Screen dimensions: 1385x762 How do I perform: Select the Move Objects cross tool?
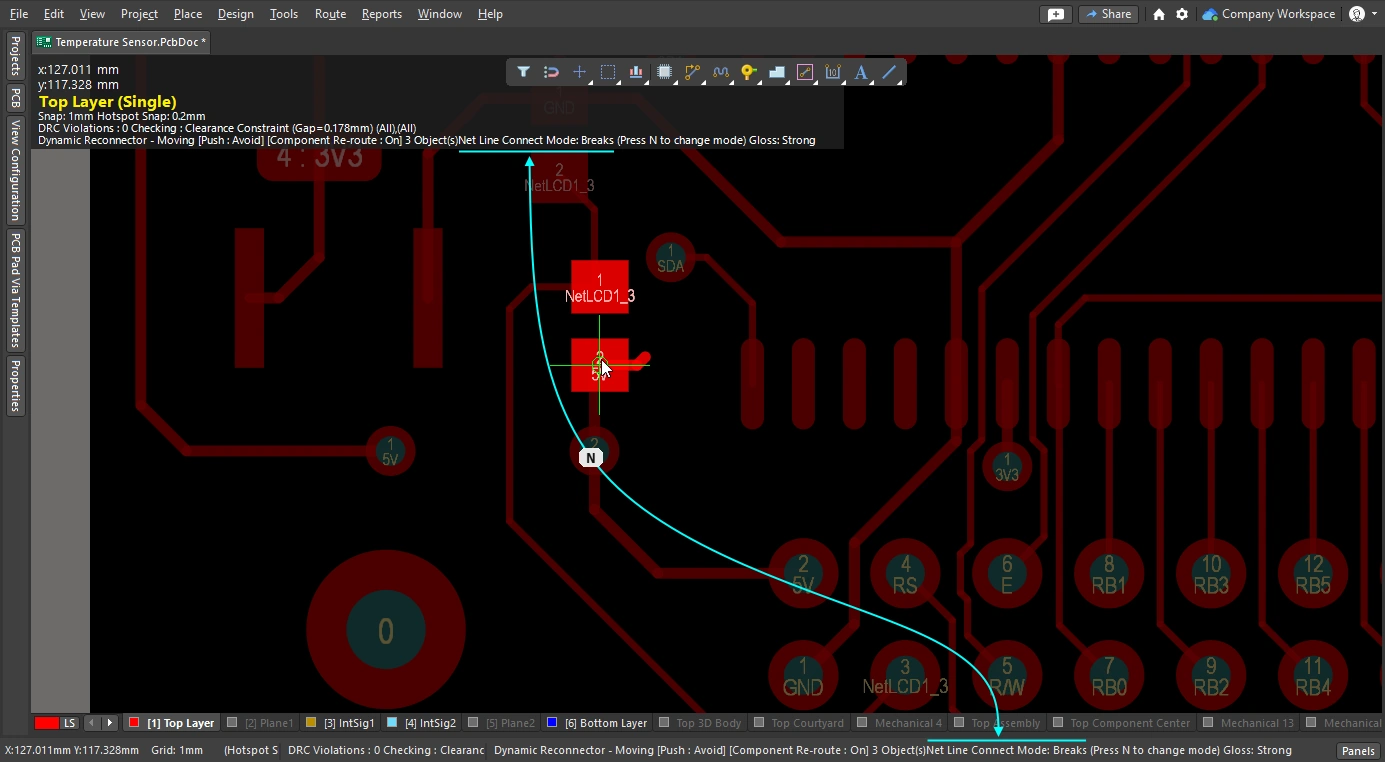click(x=579, y=72)
